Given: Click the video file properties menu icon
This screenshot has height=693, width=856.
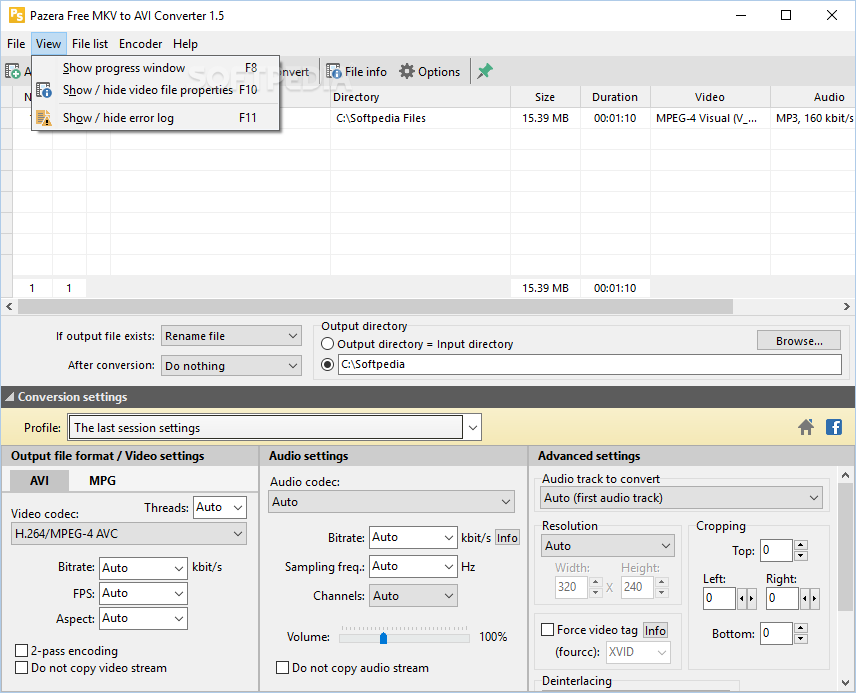Looking at the screenshot, I should [44, 90].
